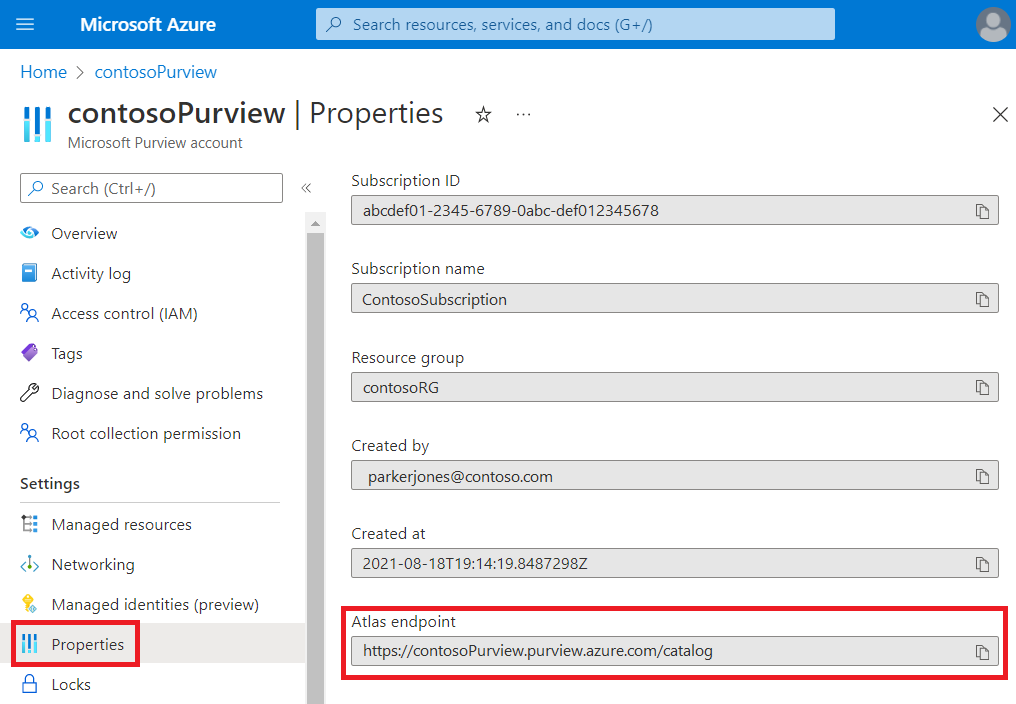Open contosoPurview from the breadcrumb
1016x704 pixels.
[155, 72]
